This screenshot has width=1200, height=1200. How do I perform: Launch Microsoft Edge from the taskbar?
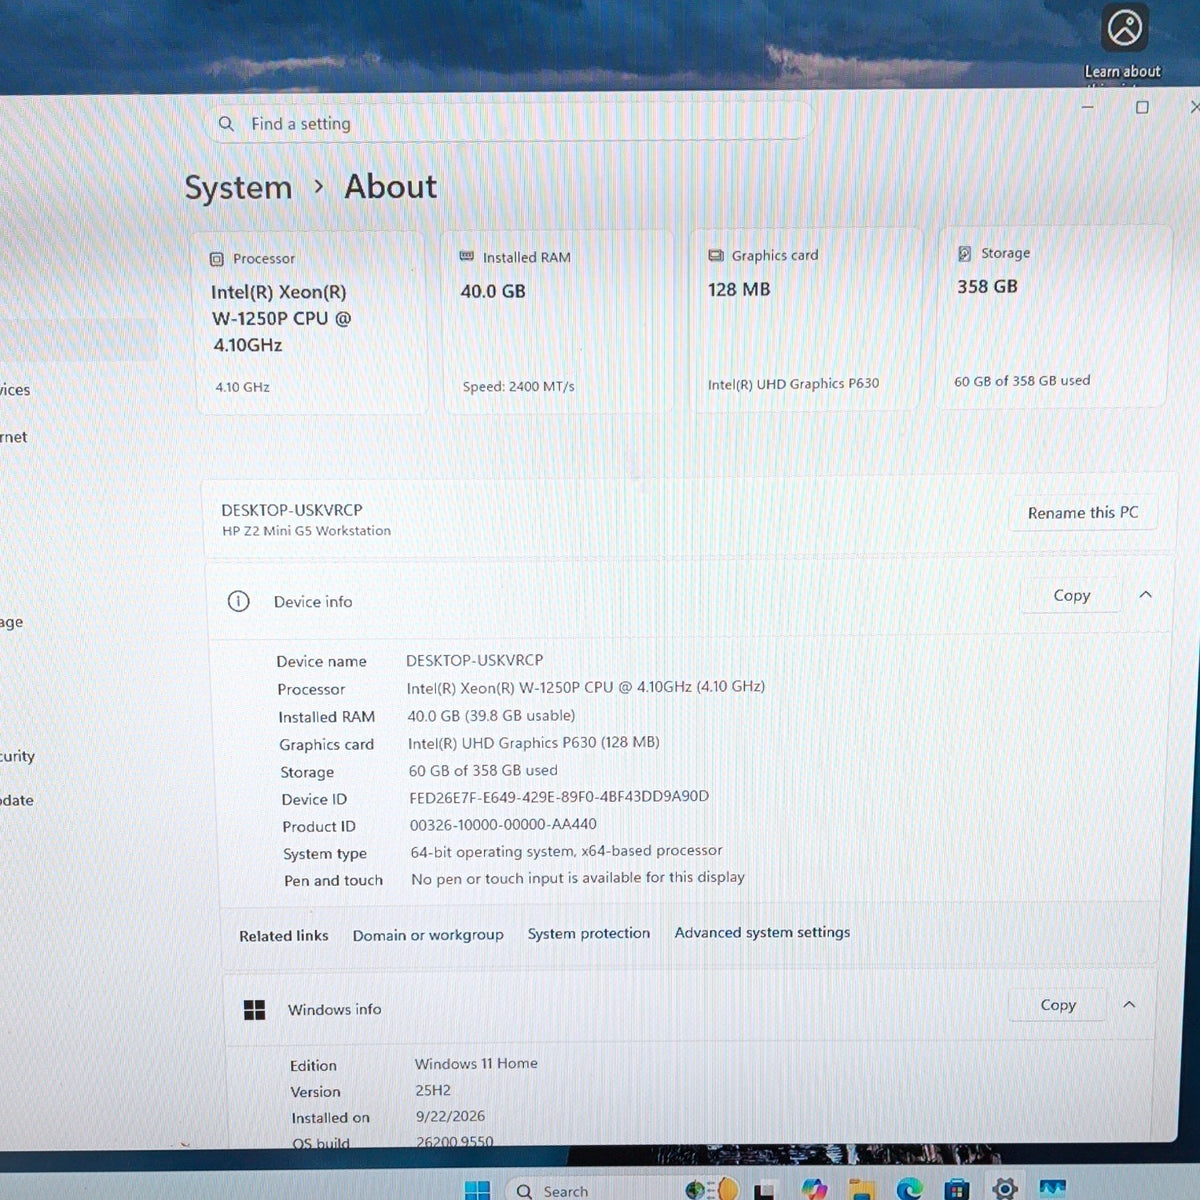(909, 1189)
